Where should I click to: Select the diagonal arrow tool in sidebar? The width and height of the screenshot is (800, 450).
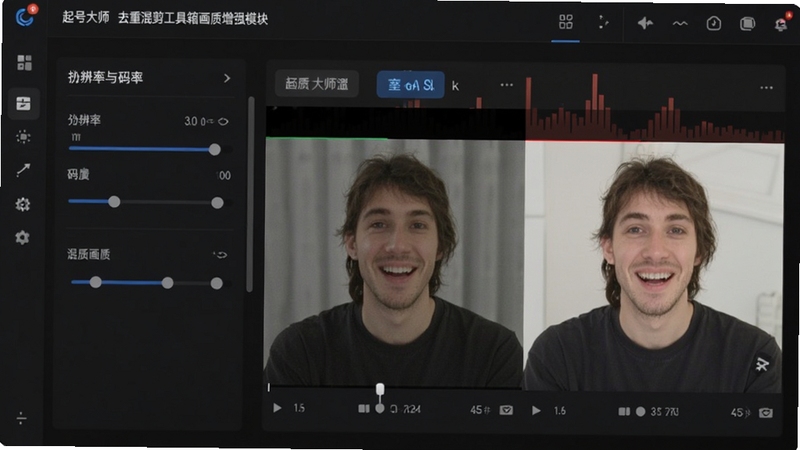23,170
